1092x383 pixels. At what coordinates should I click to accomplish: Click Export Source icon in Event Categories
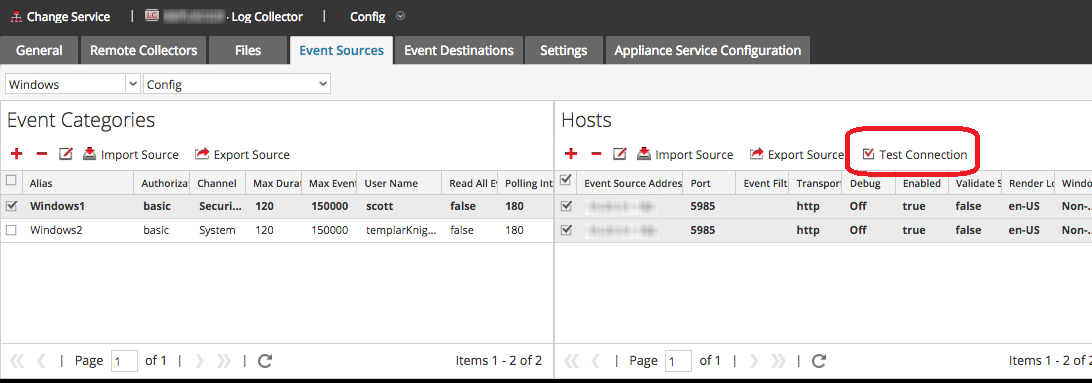(202, 154)
